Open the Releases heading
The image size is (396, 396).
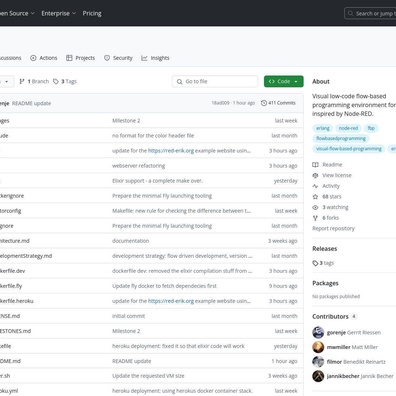pyautogui.click(x=325, y=249)
